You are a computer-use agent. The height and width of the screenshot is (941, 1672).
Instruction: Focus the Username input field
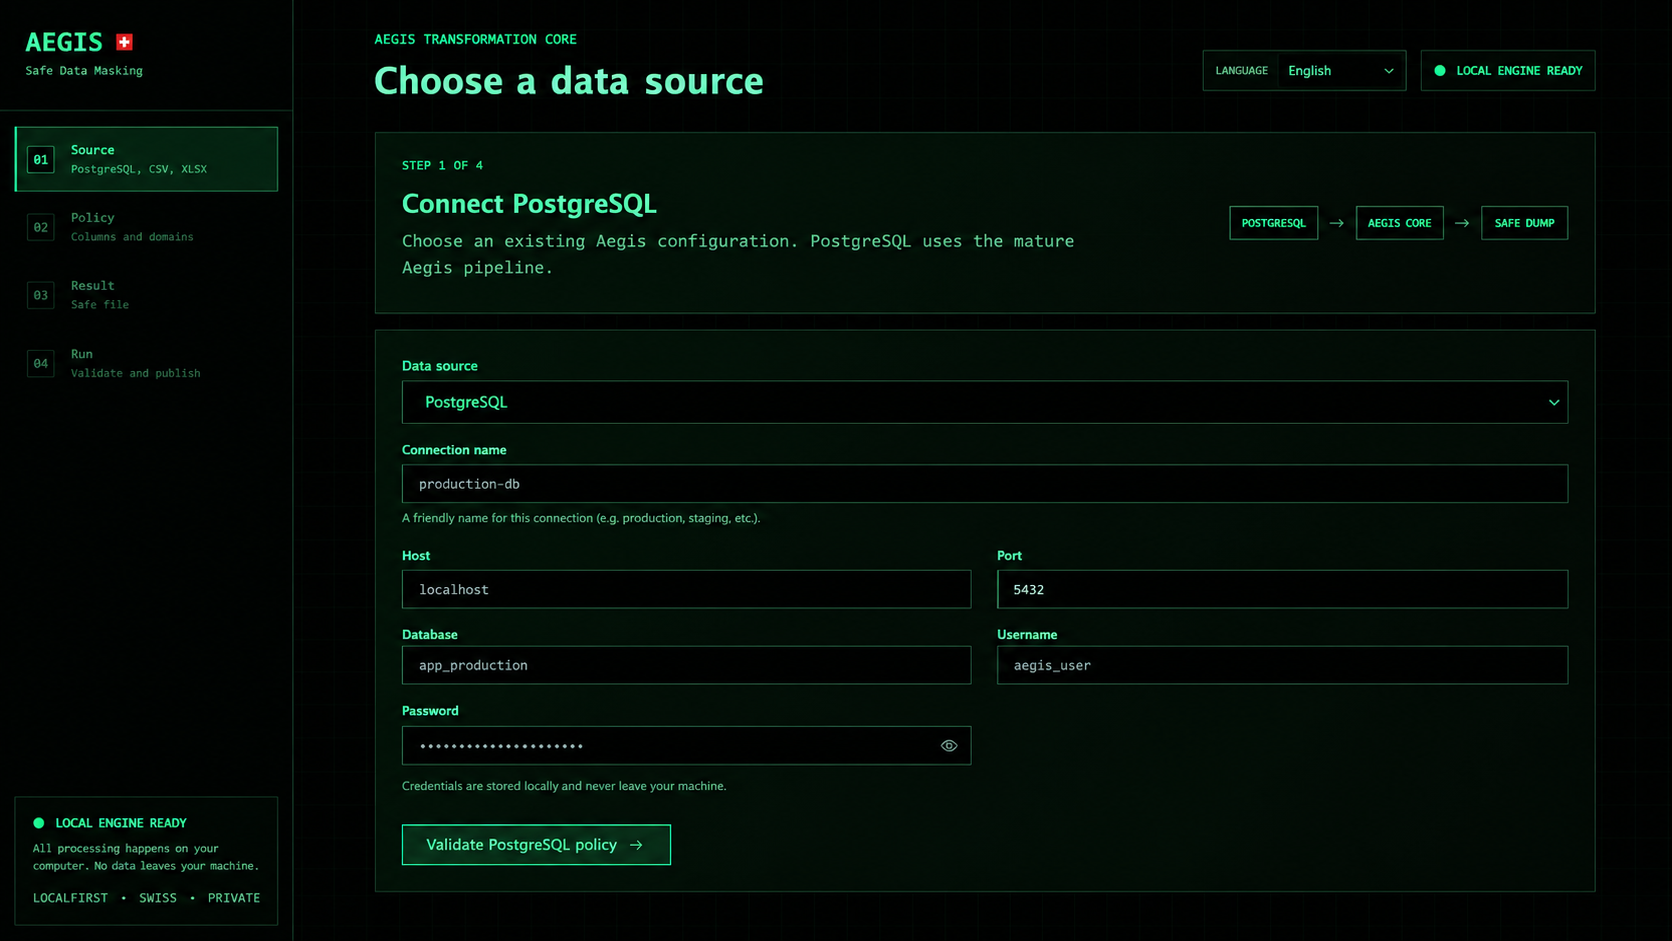coord(1282,665)
